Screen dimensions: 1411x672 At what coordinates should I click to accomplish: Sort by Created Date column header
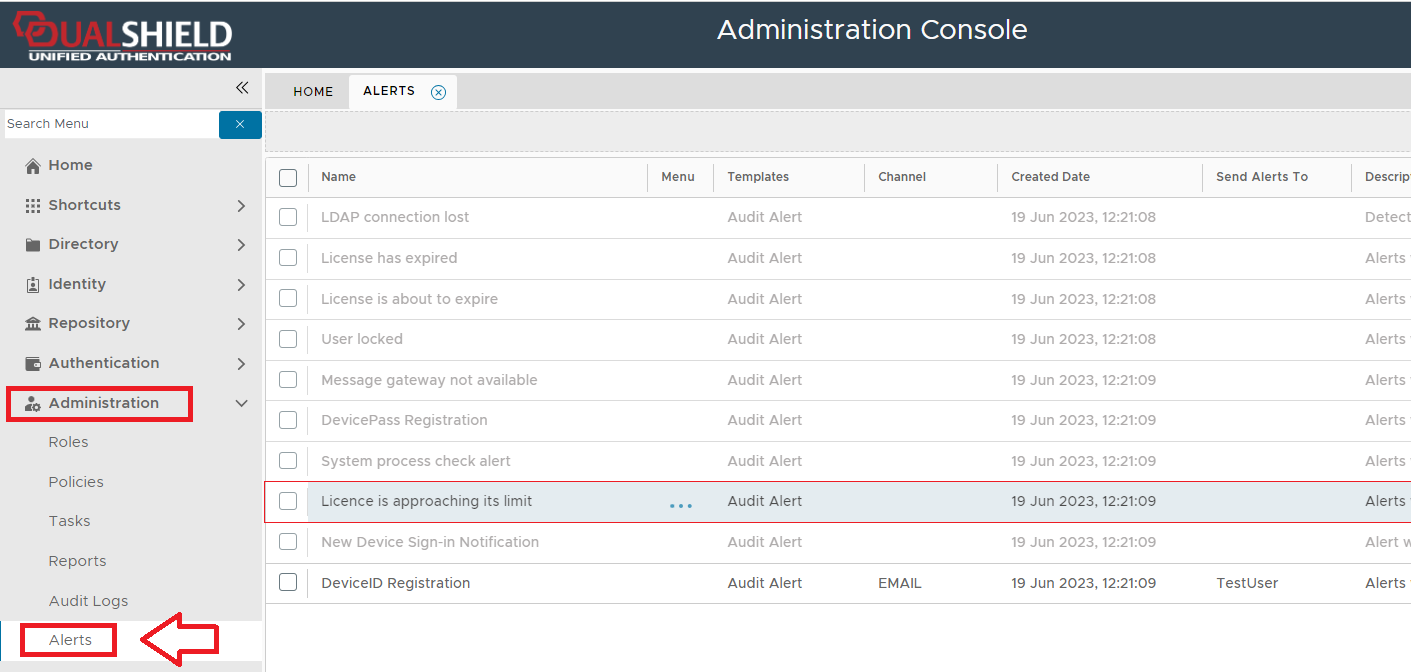tap(1050, 177)
